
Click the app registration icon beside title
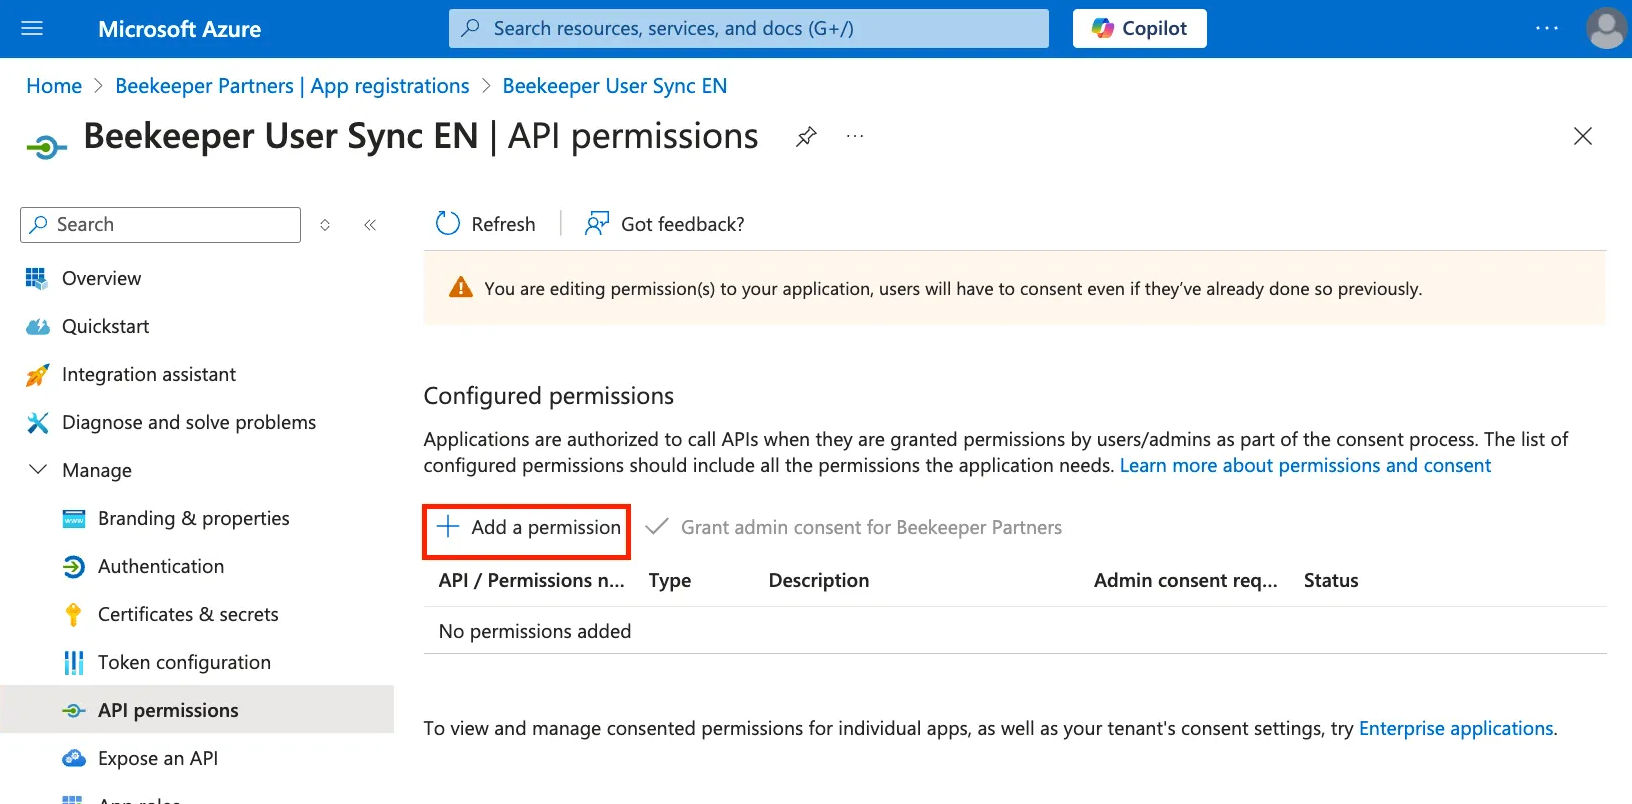47,149
